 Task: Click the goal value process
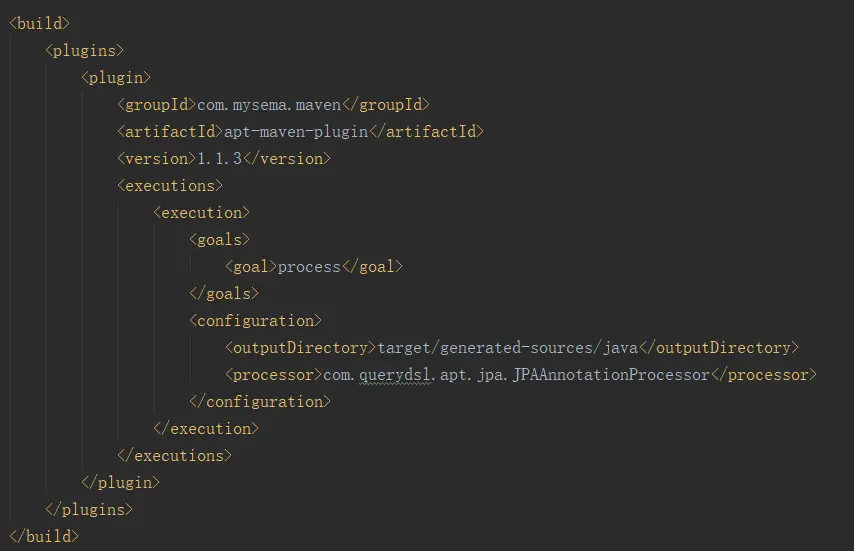[x=309, y=266]
